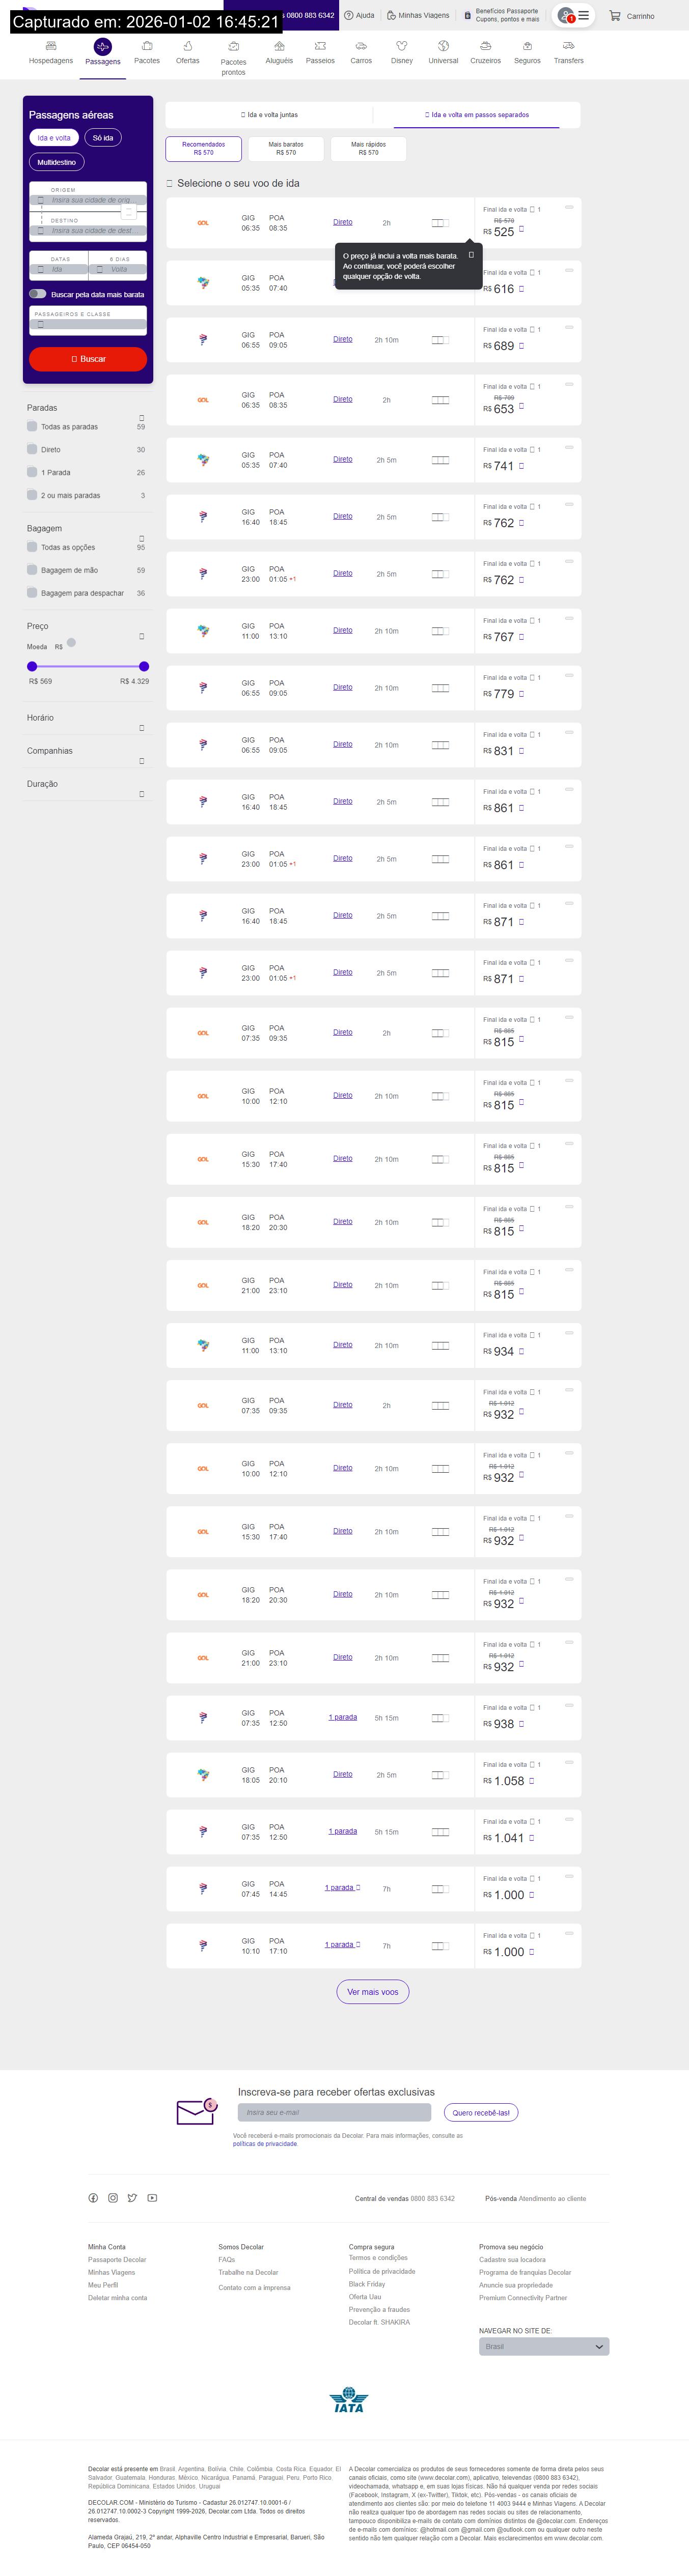Click the newsletter e-mail input field
The image size is (689, 2576).
tap(334, 2112)
